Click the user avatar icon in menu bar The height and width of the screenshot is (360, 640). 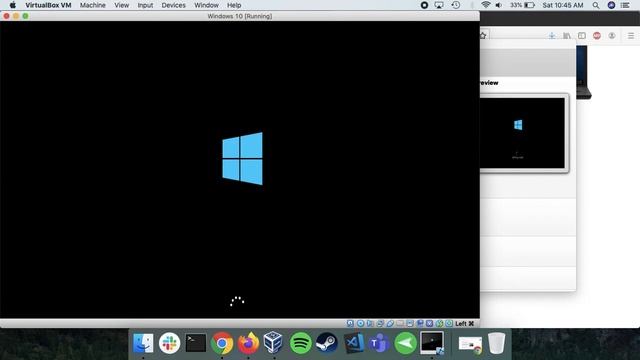coord(611,5)
